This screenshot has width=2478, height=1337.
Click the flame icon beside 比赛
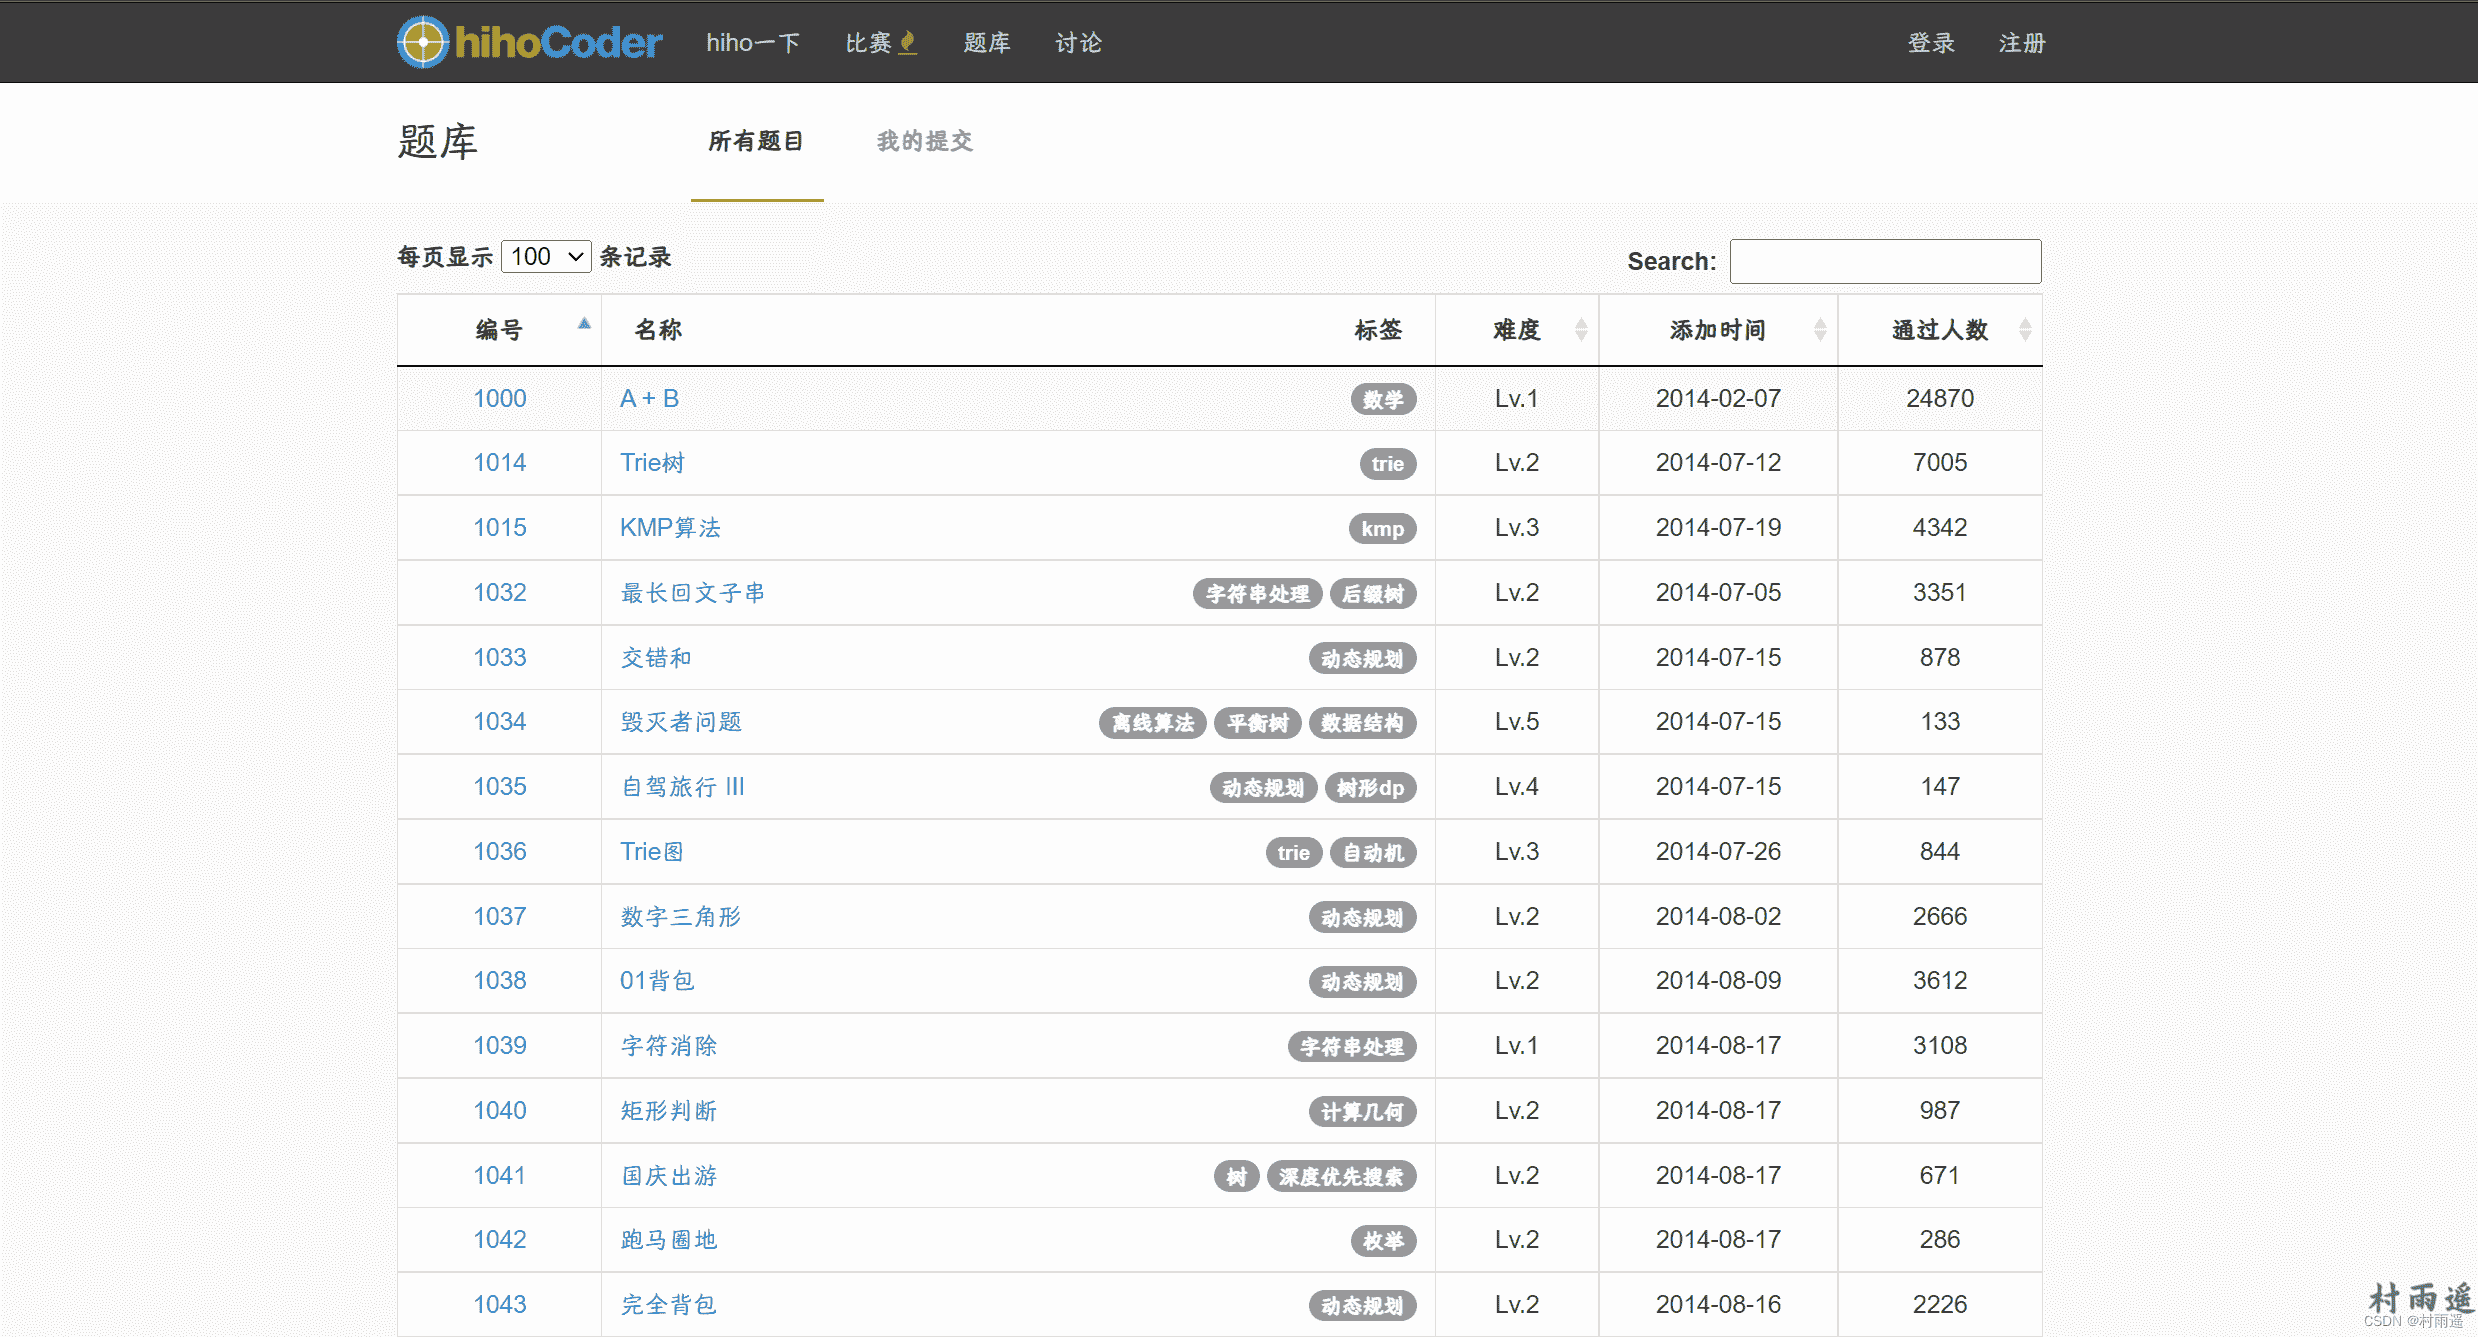click(x=908, y=42)
